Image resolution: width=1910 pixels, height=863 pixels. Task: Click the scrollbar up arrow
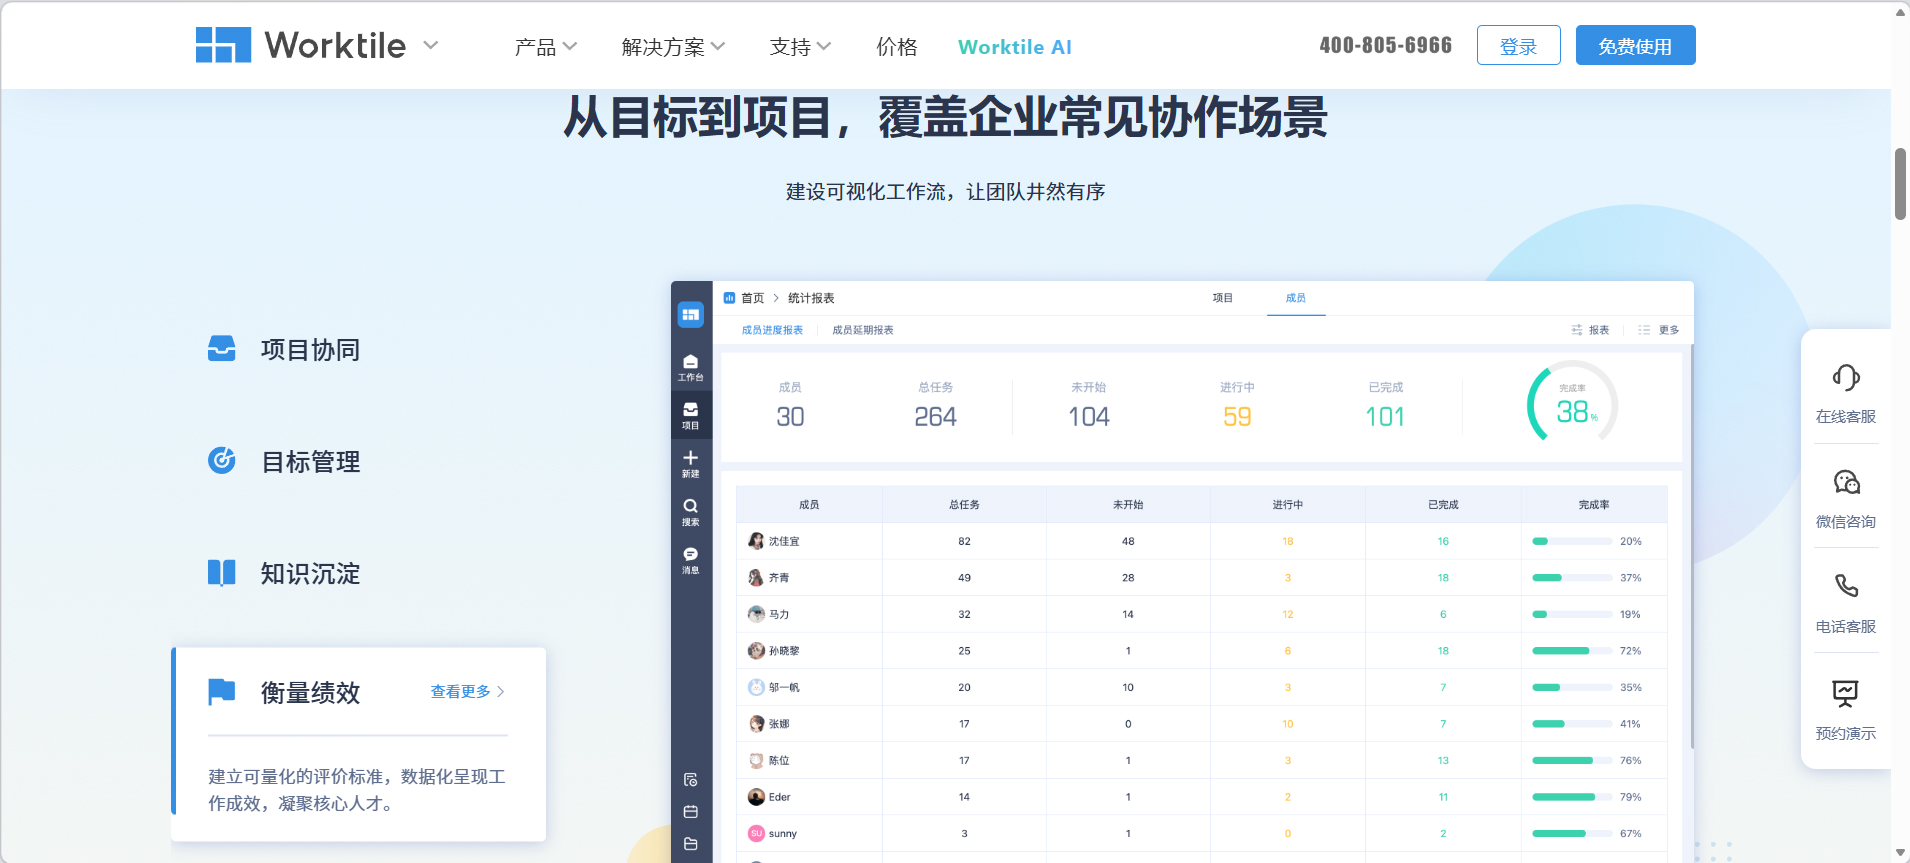click(1900, 12)
